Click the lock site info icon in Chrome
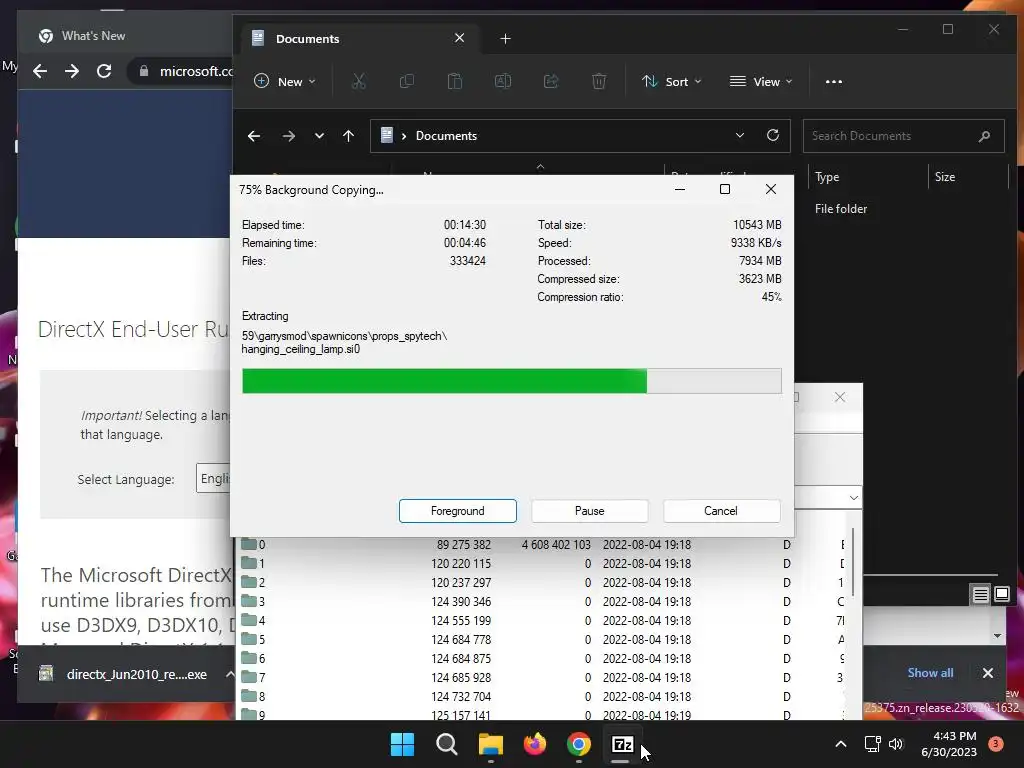The image size is (1024, 768). [144, 71]
